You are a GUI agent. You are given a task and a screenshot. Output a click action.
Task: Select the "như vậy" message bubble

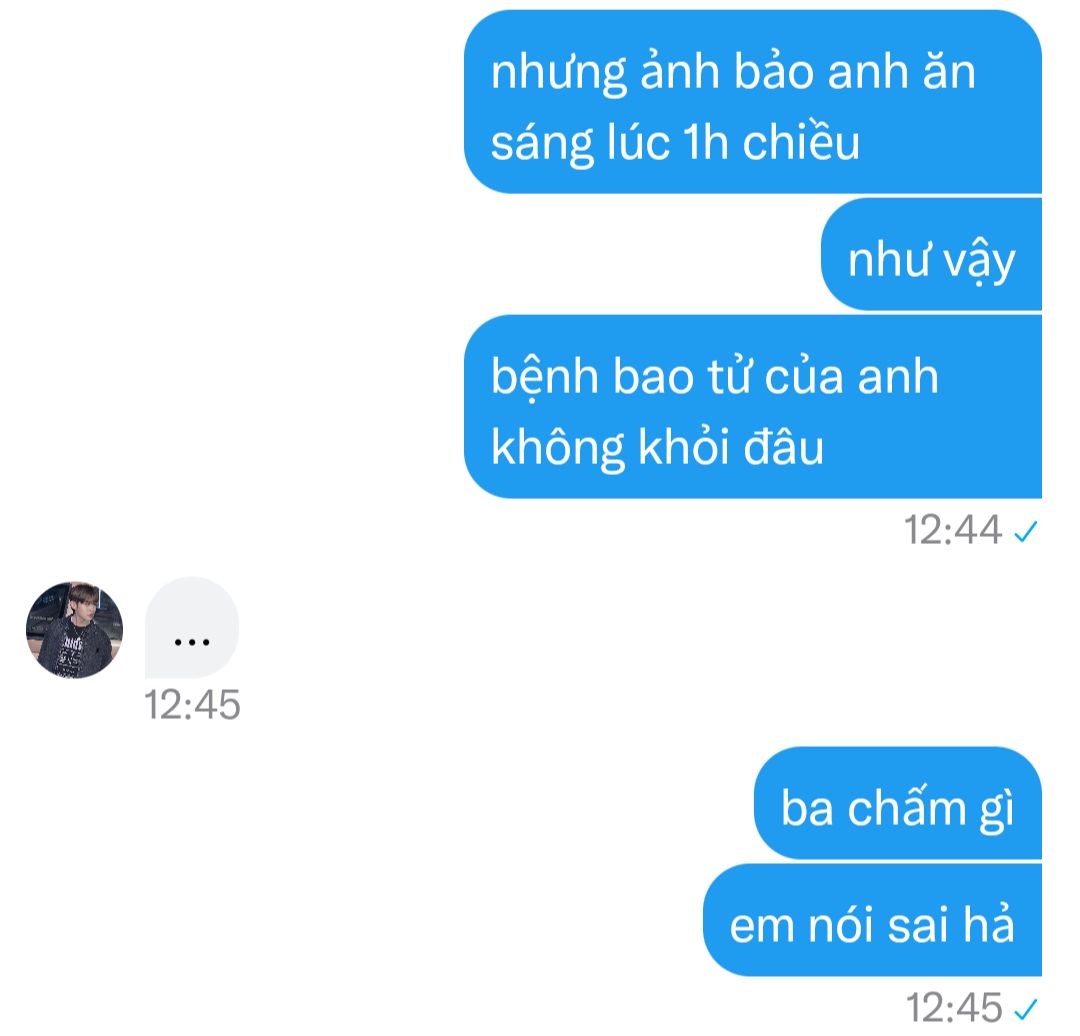pos(931,254)
